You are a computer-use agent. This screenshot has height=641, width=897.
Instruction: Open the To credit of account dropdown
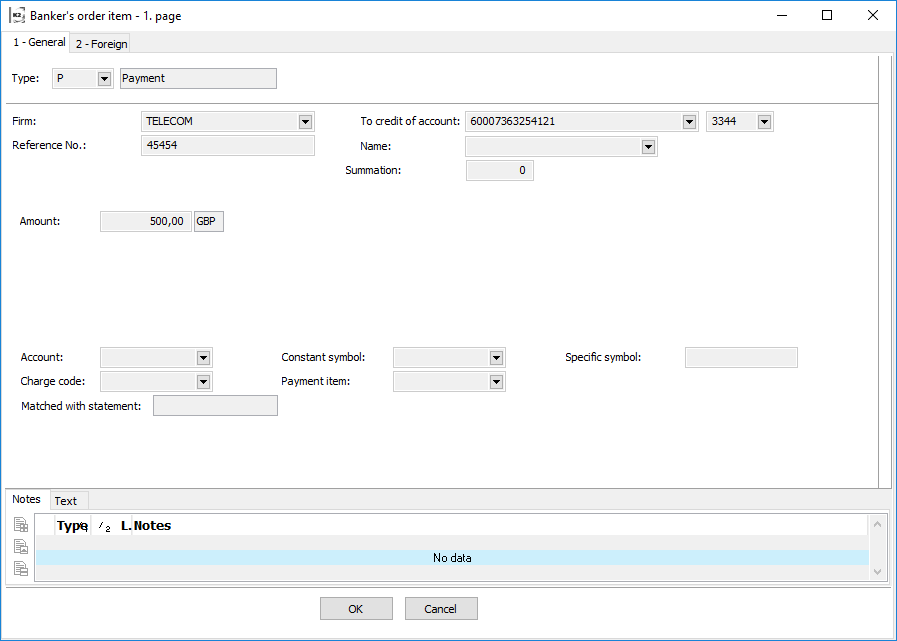689,121
